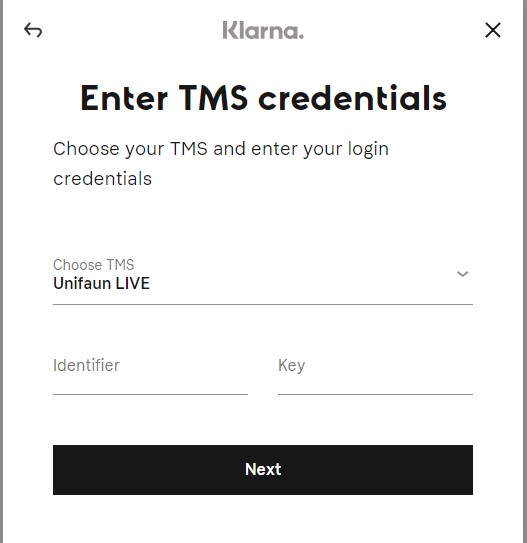Click the TMS word in the heading
527x543 pixels.
pos(213,98)
